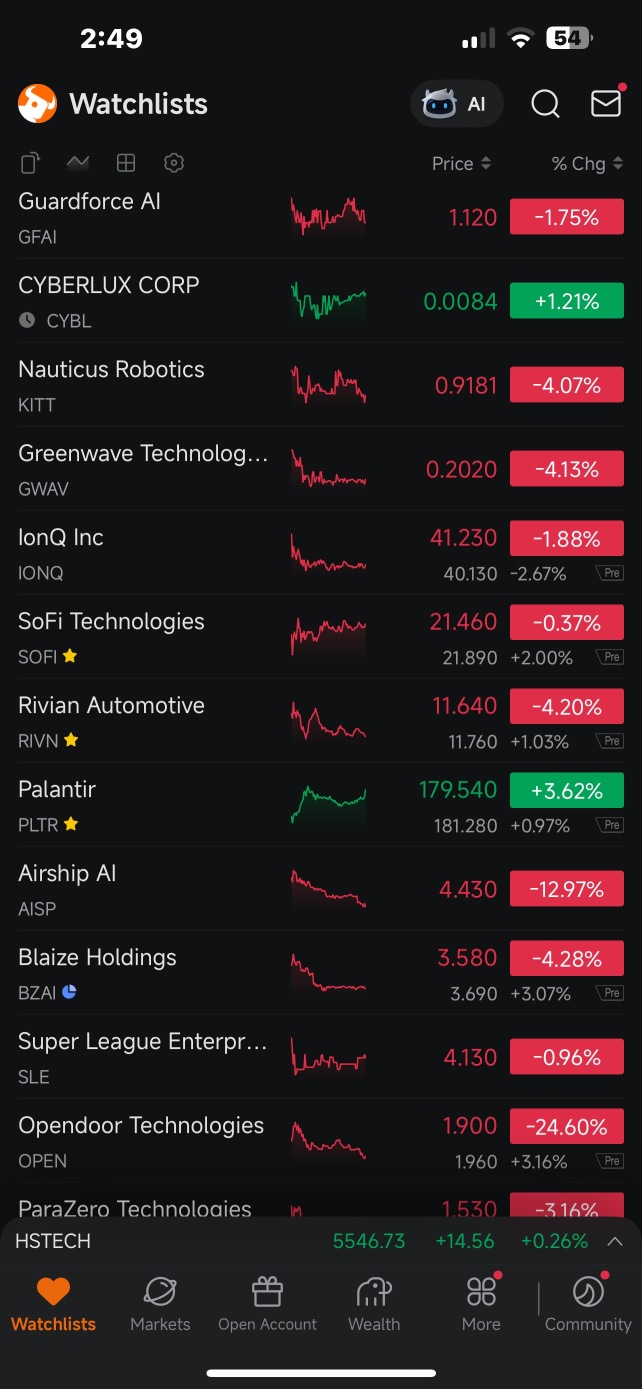
Task: Tap Open Account in bottom bar
Action: [x=267, y=1304]
